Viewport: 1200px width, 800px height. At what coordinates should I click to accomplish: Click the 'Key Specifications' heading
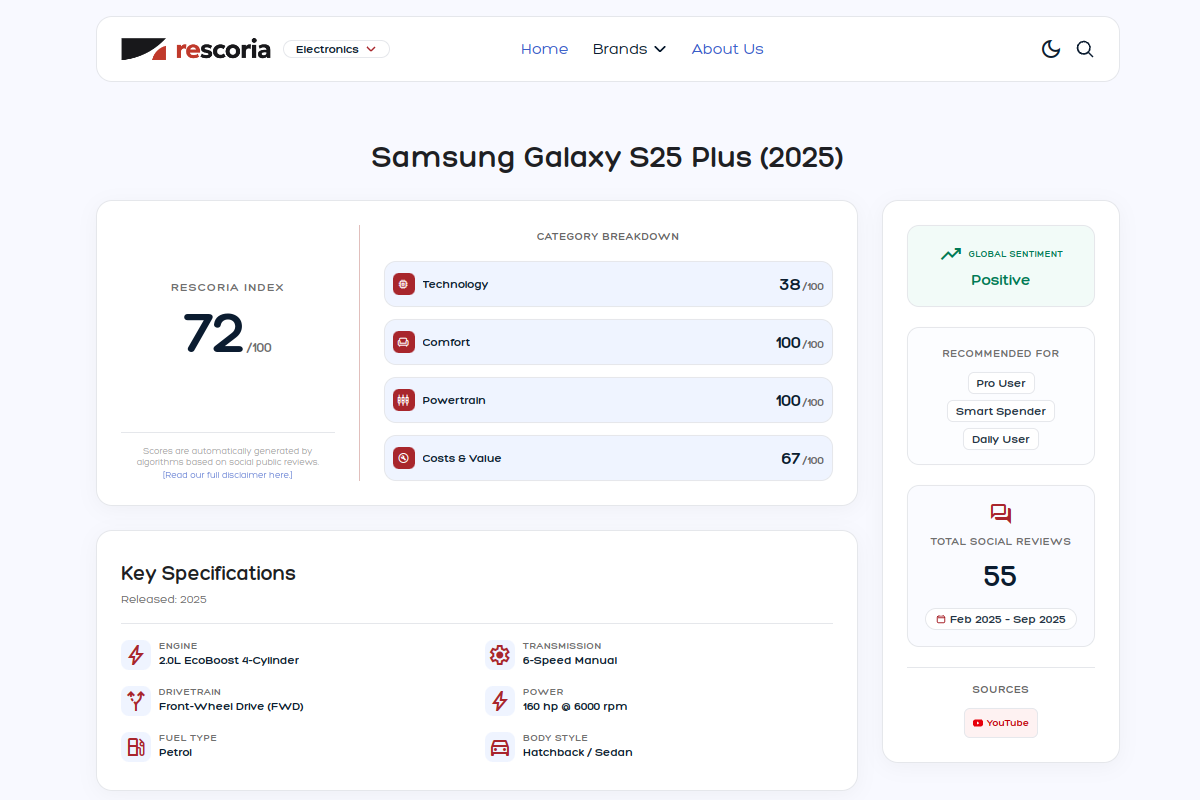click(x=208, y=574)
